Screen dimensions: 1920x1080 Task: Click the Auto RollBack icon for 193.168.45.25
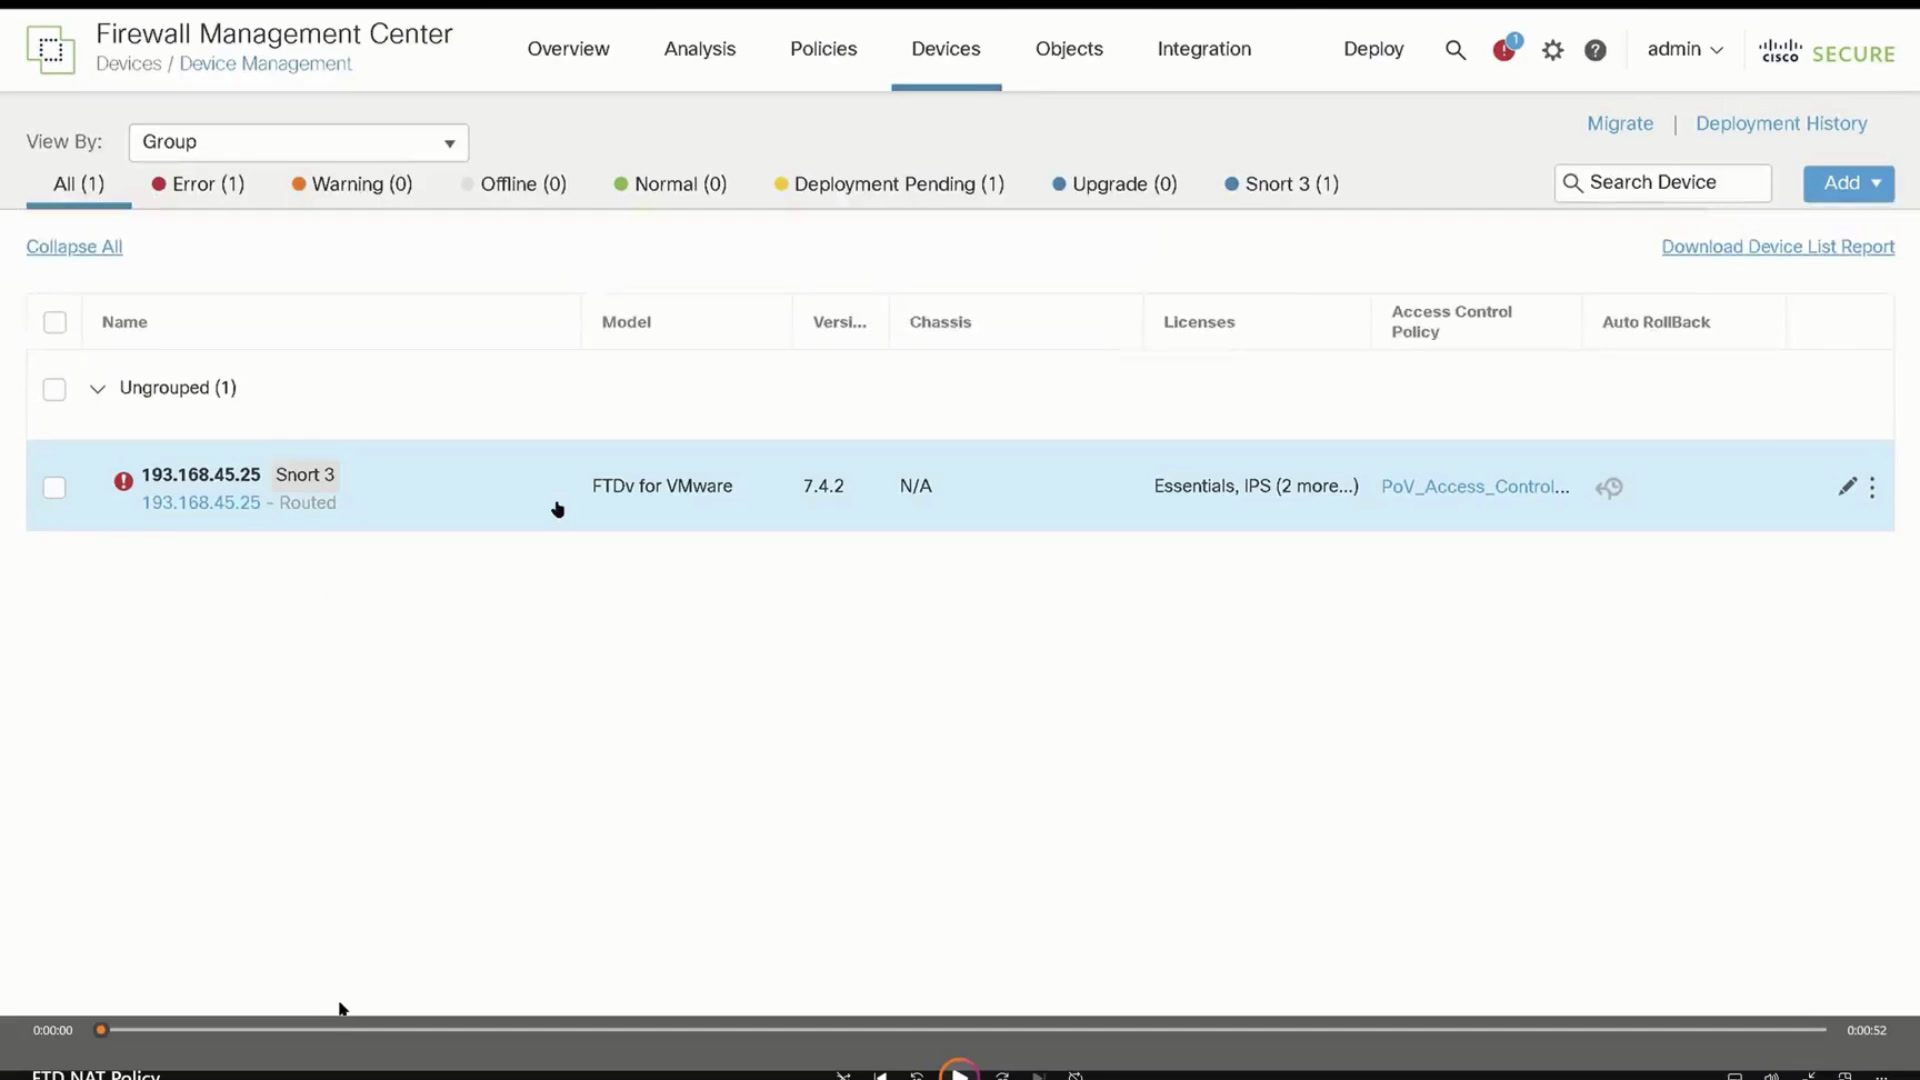click(1609, 487)
